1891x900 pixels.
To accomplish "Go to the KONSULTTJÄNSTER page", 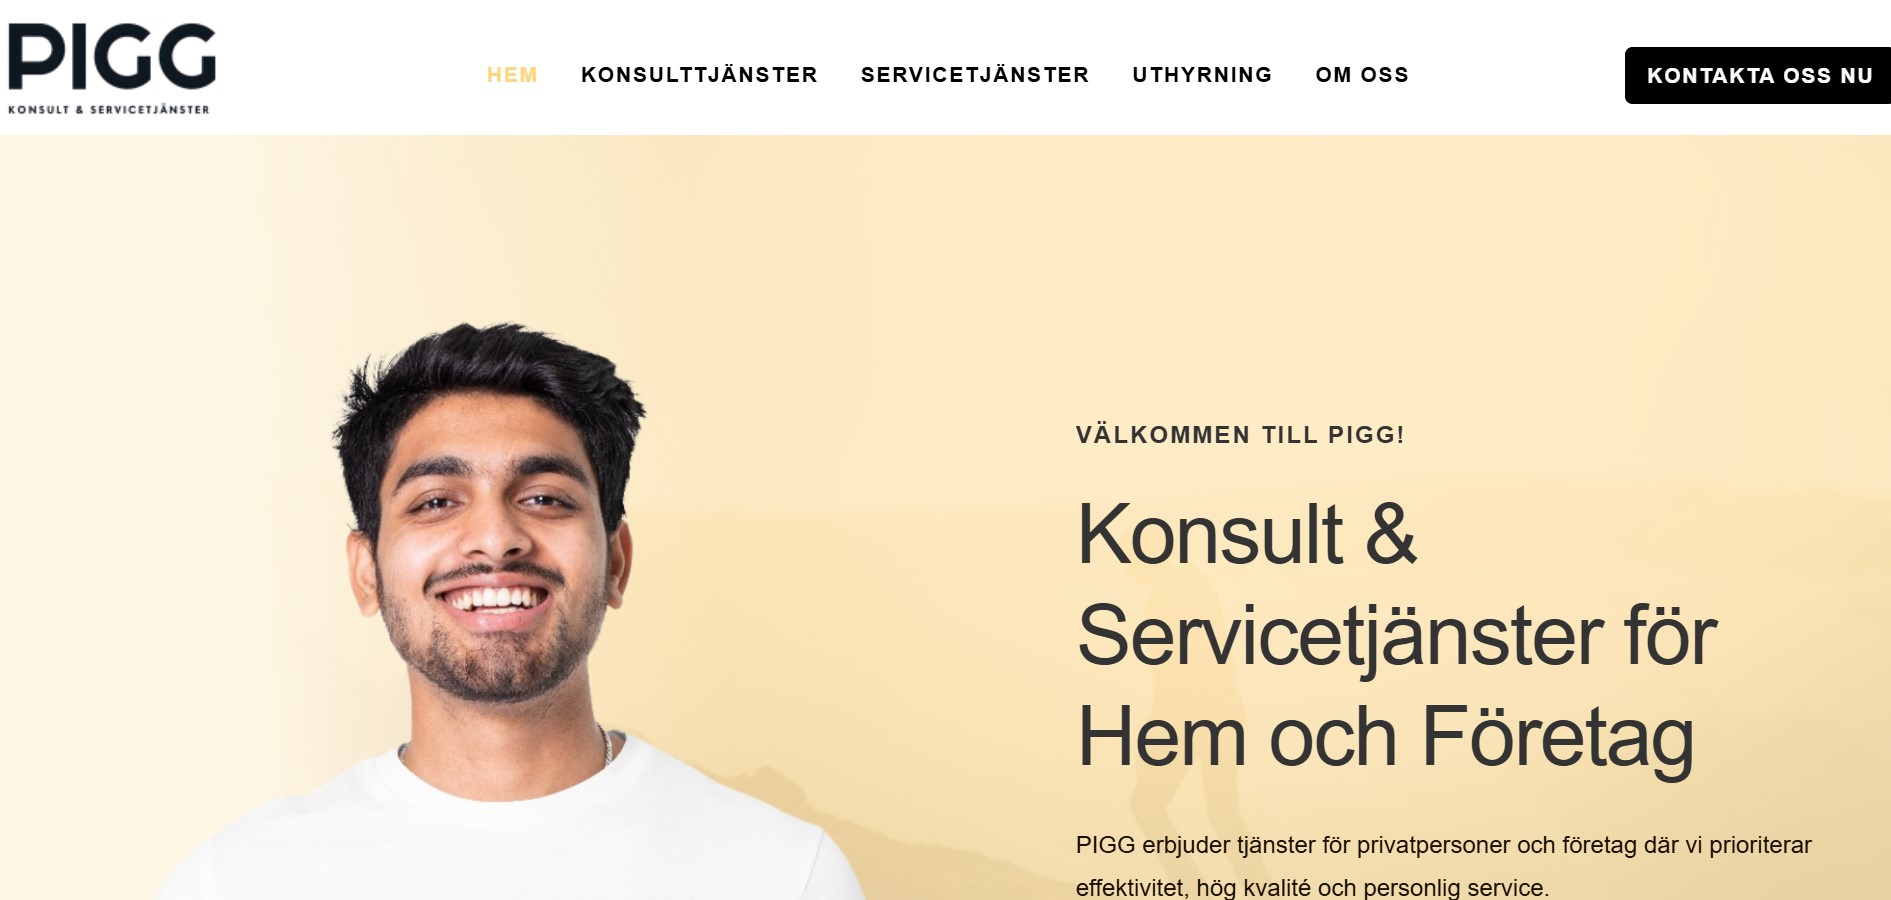I will point(699,75).
